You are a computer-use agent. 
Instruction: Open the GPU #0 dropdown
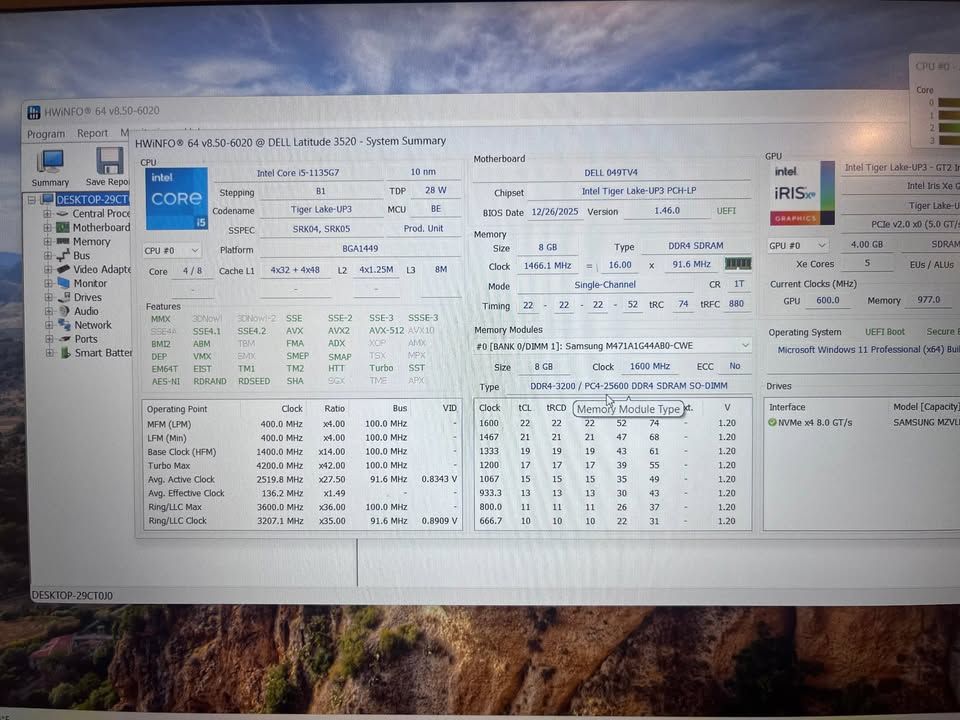798,246
